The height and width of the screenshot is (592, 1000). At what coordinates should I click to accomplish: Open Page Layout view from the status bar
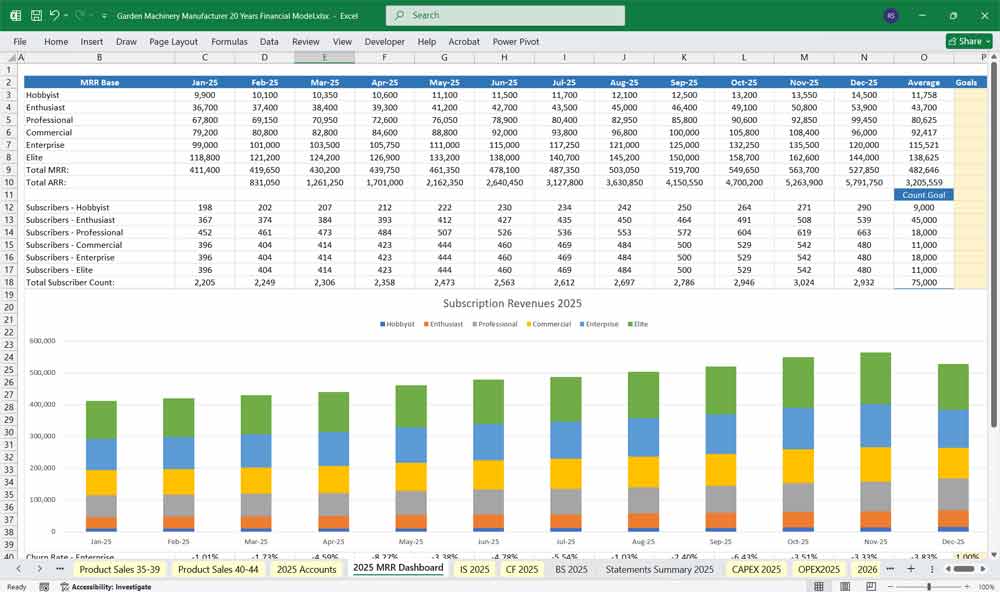click(x=845, y=586)
